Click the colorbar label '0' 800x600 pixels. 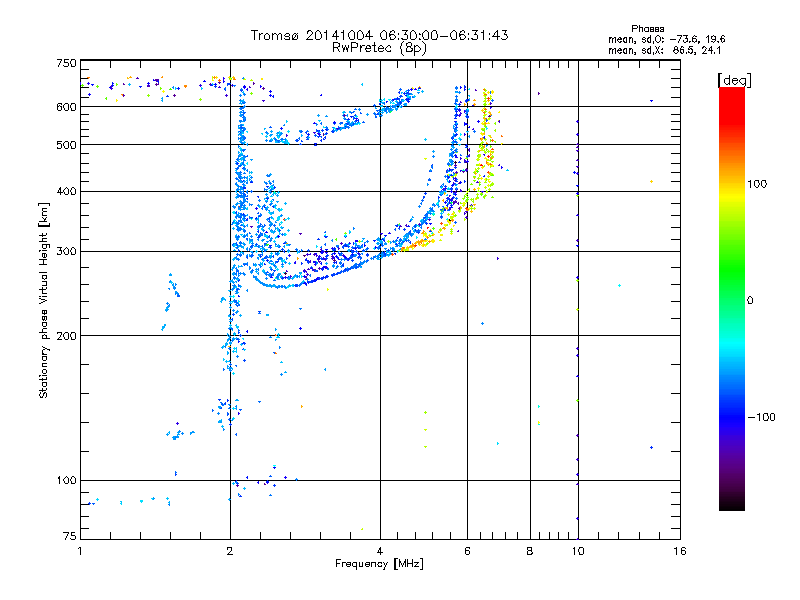tap(750, 301)
